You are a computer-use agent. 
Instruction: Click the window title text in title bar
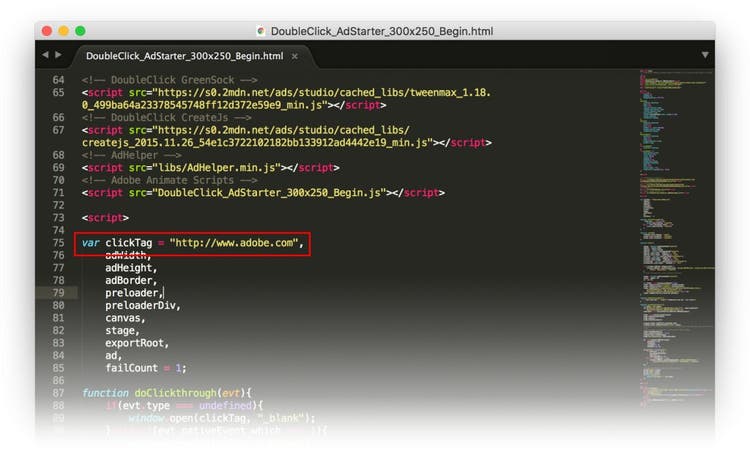pos(381,31)
